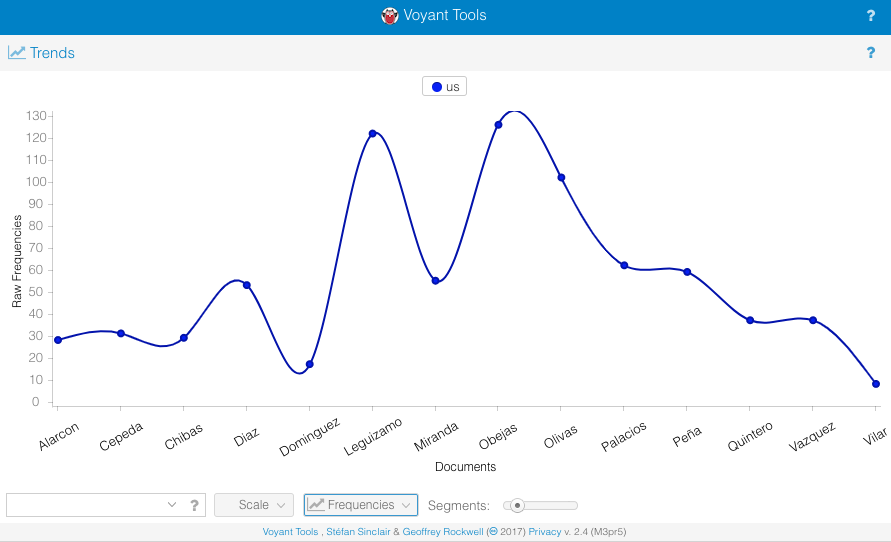Open the Frequencies dropdown menu
The height and width of the screenshot is (542, 891).
(x=361, y=505)
